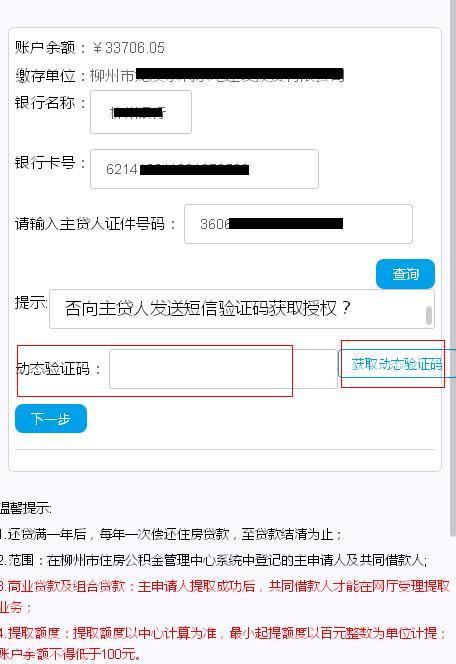Click the 银行名称 label
Image resolution: width=456 pixels, height=664 pixels.
coord(50,103)
